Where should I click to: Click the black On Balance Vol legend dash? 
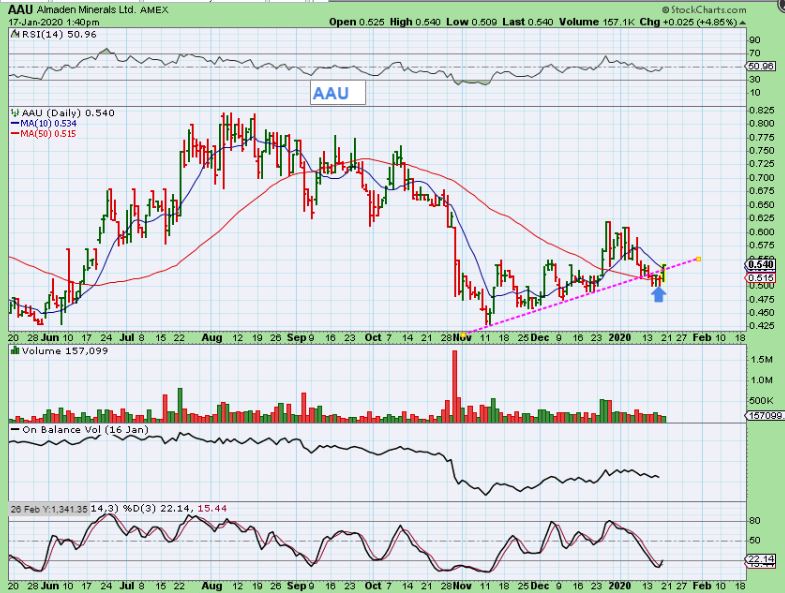tap(15, 430)
